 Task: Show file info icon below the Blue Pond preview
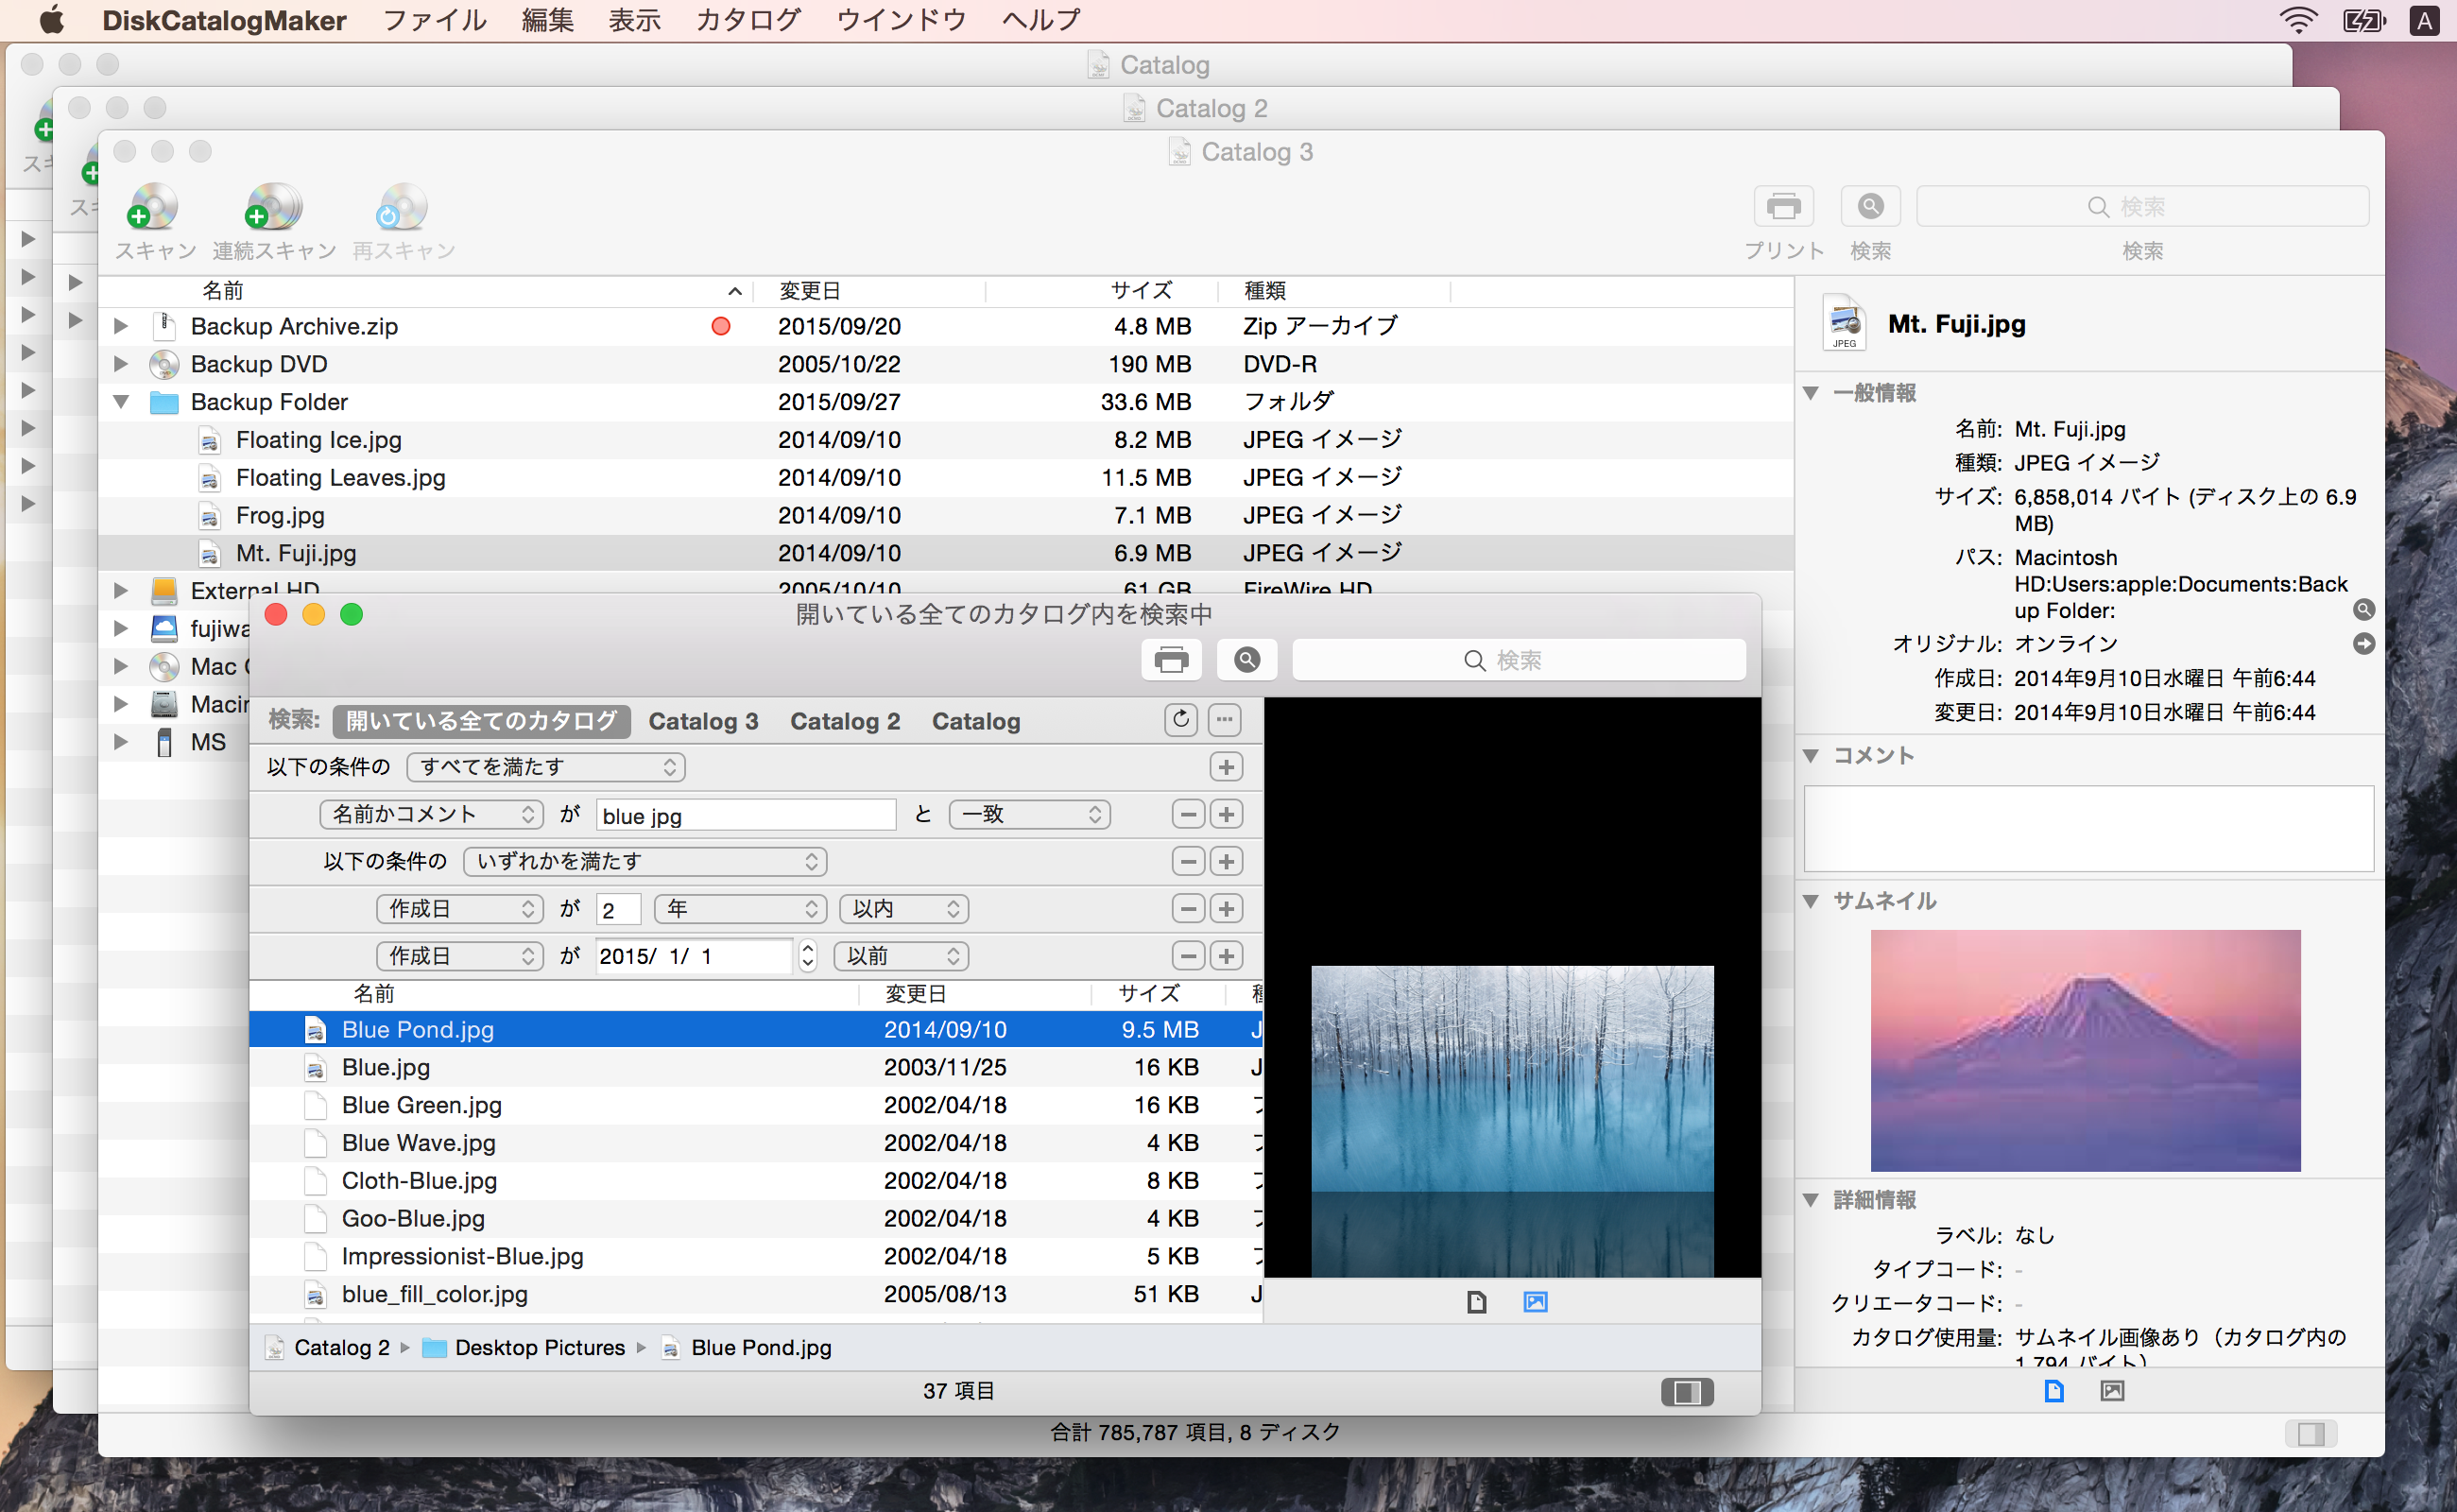click(x=1476, y=1302)
